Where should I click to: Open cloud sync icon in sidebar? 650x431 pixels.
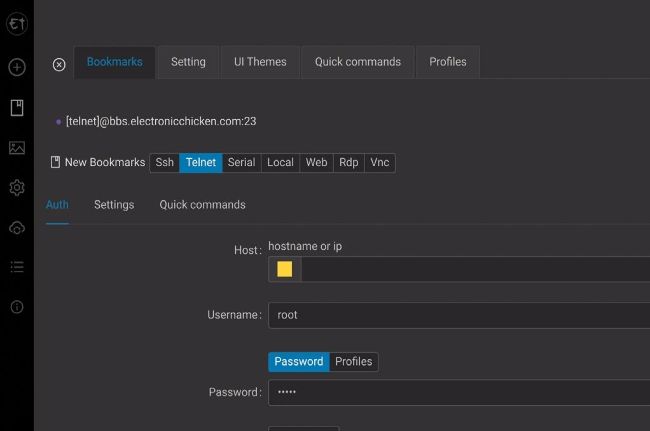[x=17, y=228]
